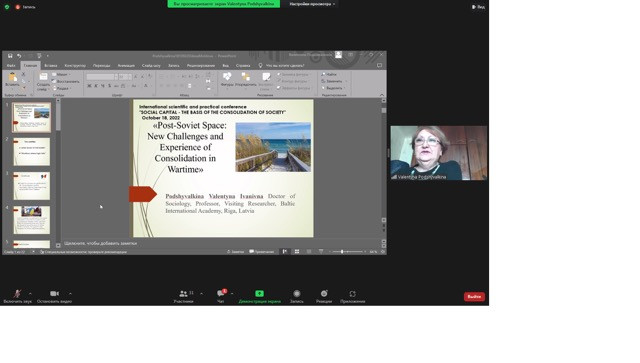Click the recording indicator at top left
The image size is (640, 363).
[x=25, y=7]
